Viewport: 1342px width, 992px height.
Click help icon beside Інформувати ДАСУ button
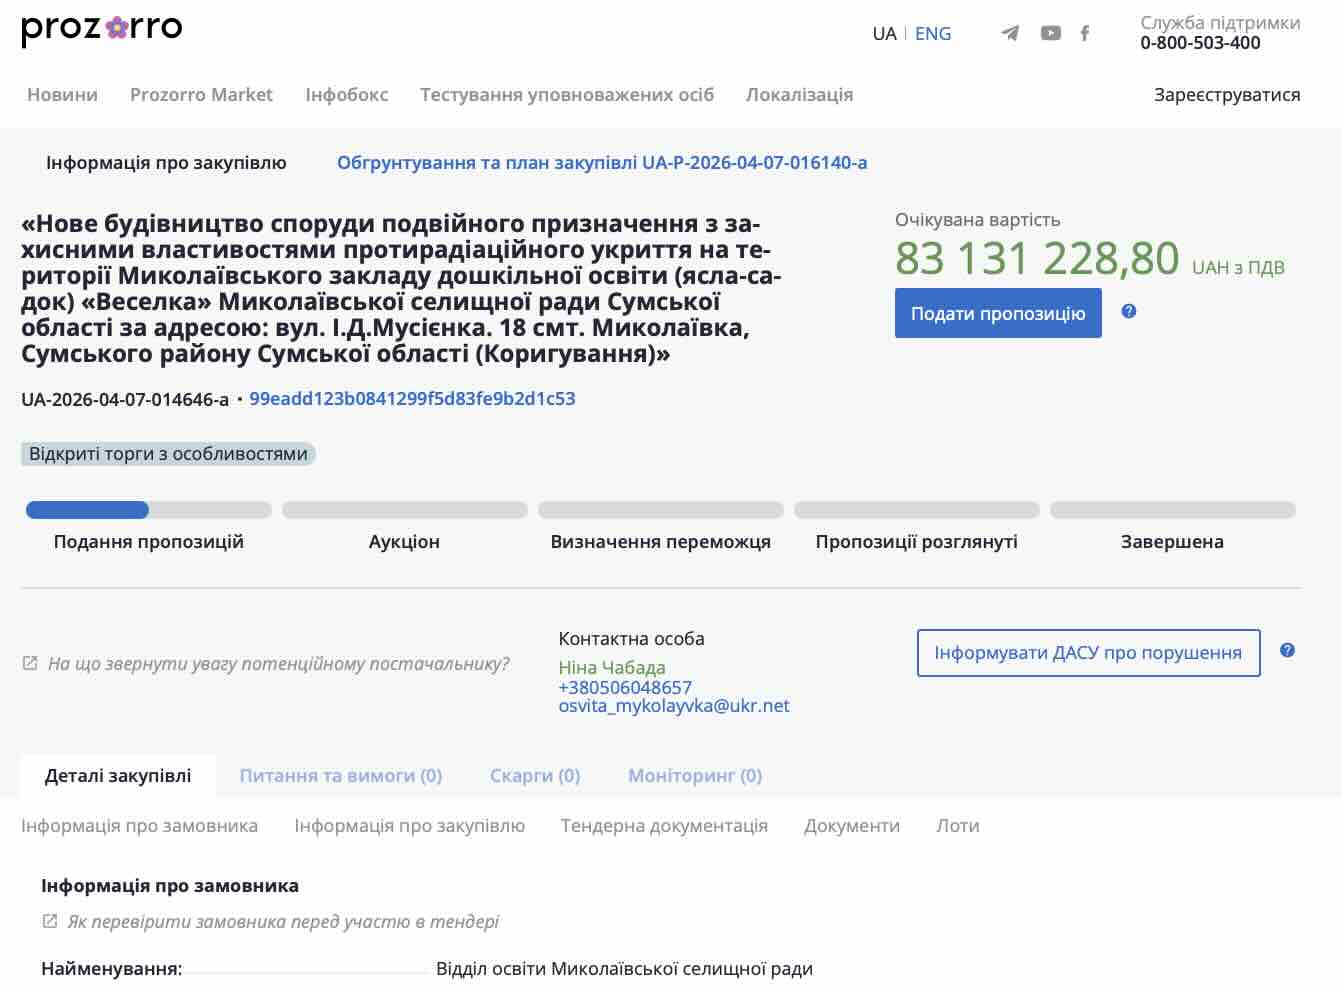[x=1287, y=650]
